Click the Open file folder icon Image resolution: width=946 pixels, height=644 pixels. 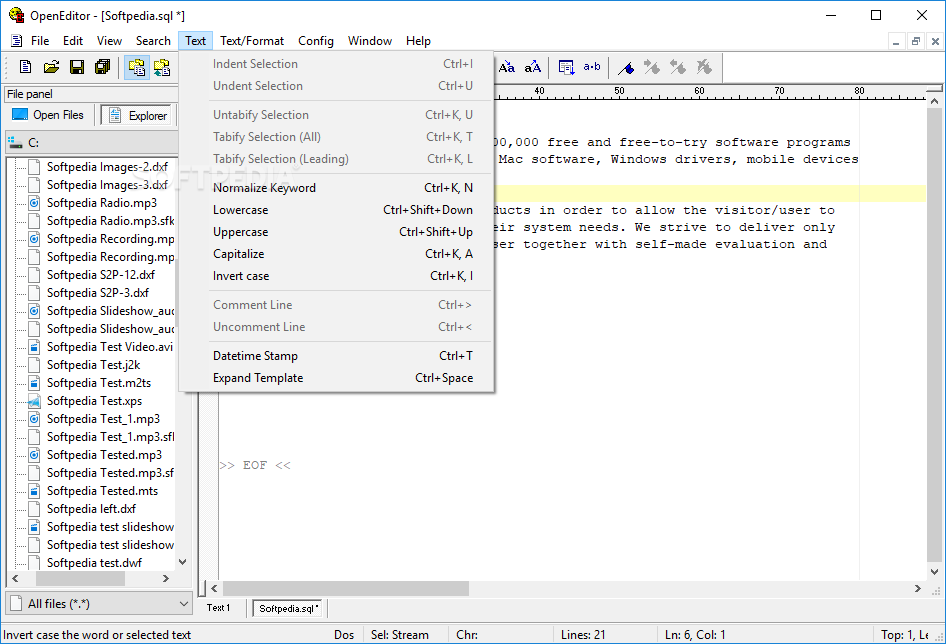pyautogui.click(x=51, y=67)
